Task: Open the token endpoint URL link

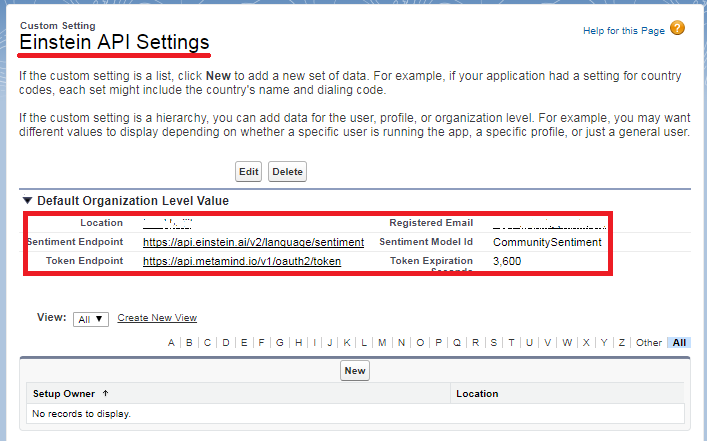Action: [x=242, y=261]
